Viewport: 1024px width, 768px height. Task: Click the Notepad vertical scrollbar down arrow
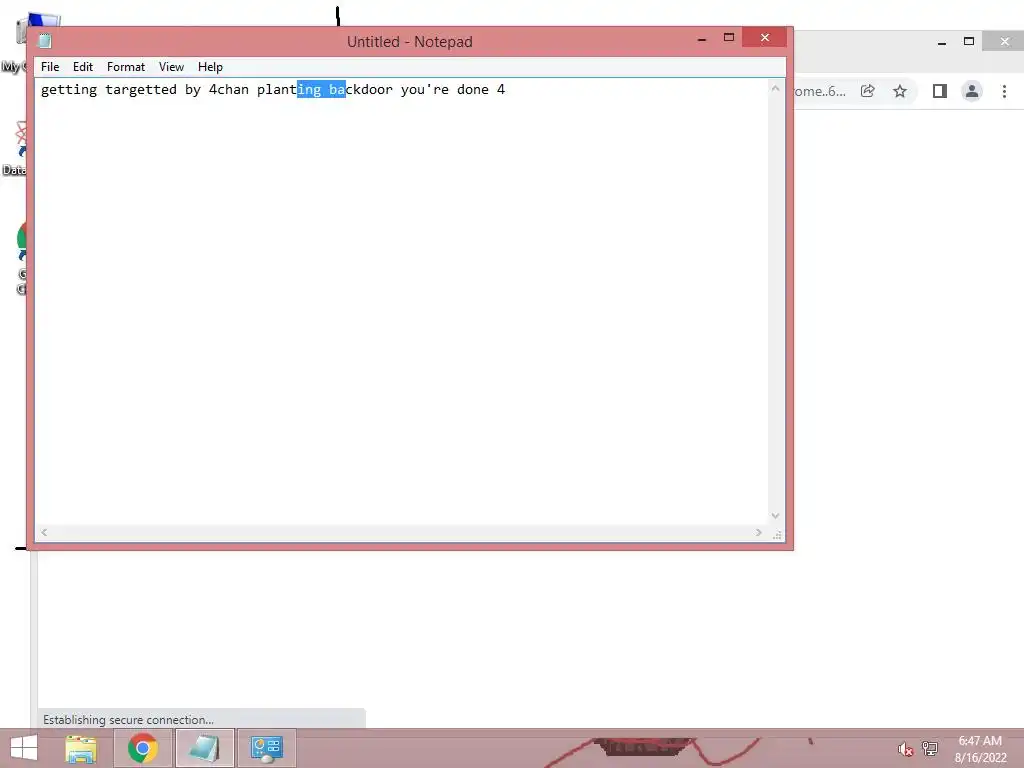(x=775, y=515)
